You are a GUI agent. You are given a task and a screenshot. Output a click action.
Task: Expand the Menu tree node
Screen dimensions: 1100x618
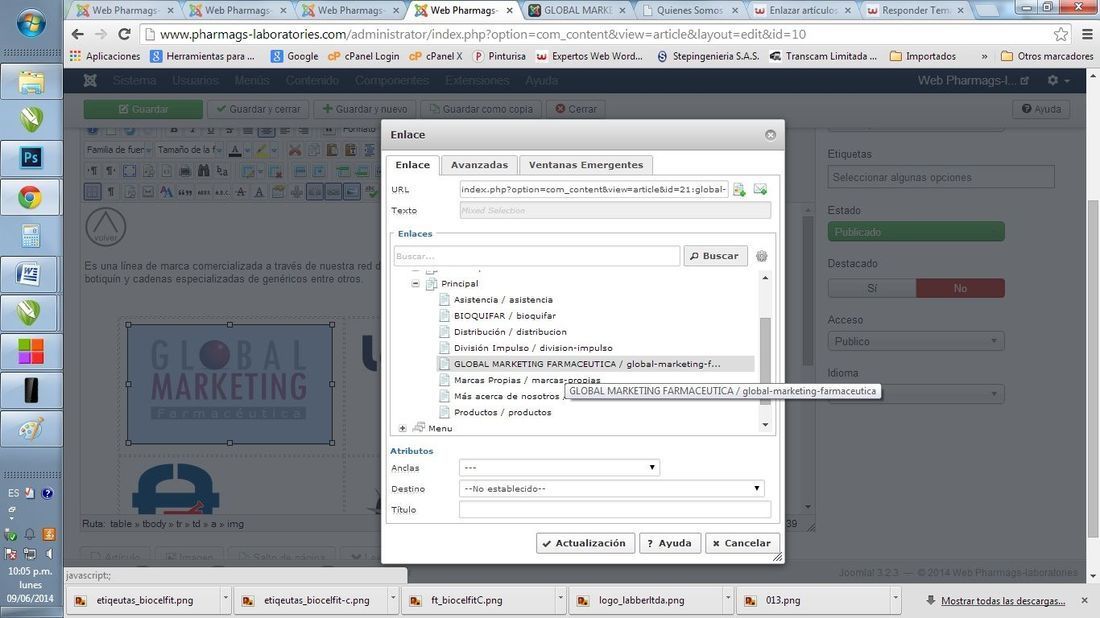402,428
